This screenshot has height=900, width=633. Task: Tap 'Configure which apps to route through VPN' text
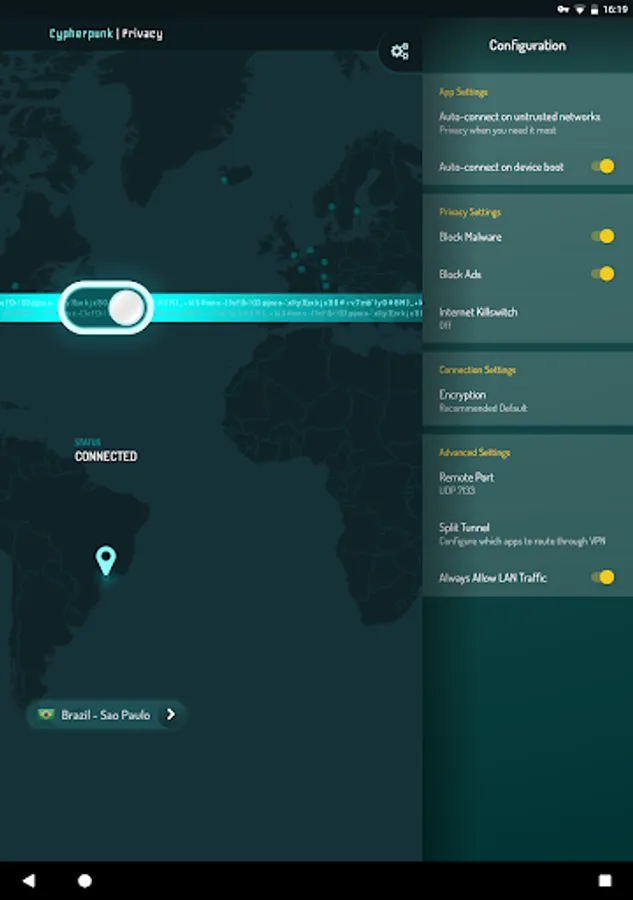[522, 541]
